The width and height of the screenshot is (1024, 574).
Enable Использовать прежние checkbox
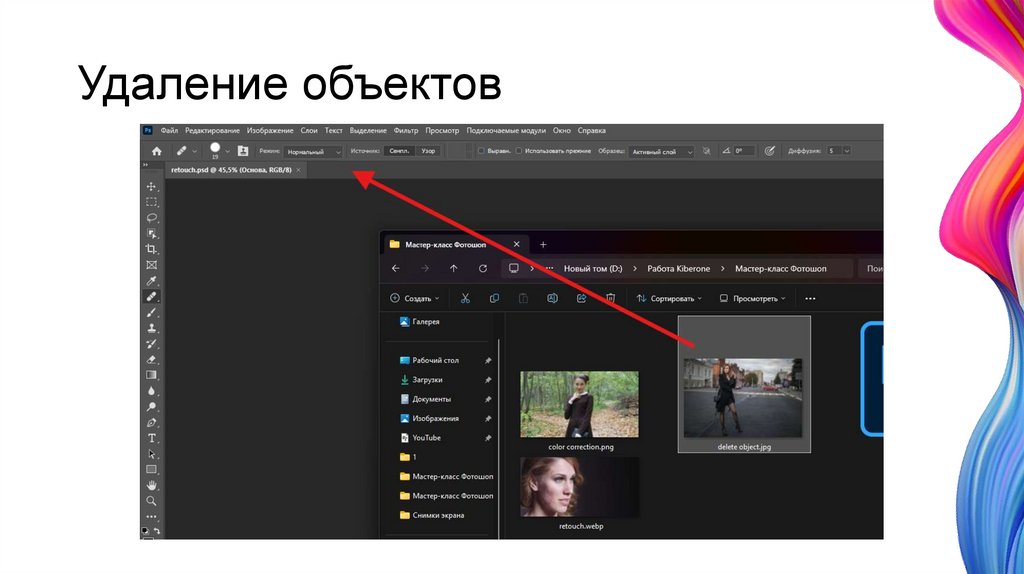[x=519, y=151]
